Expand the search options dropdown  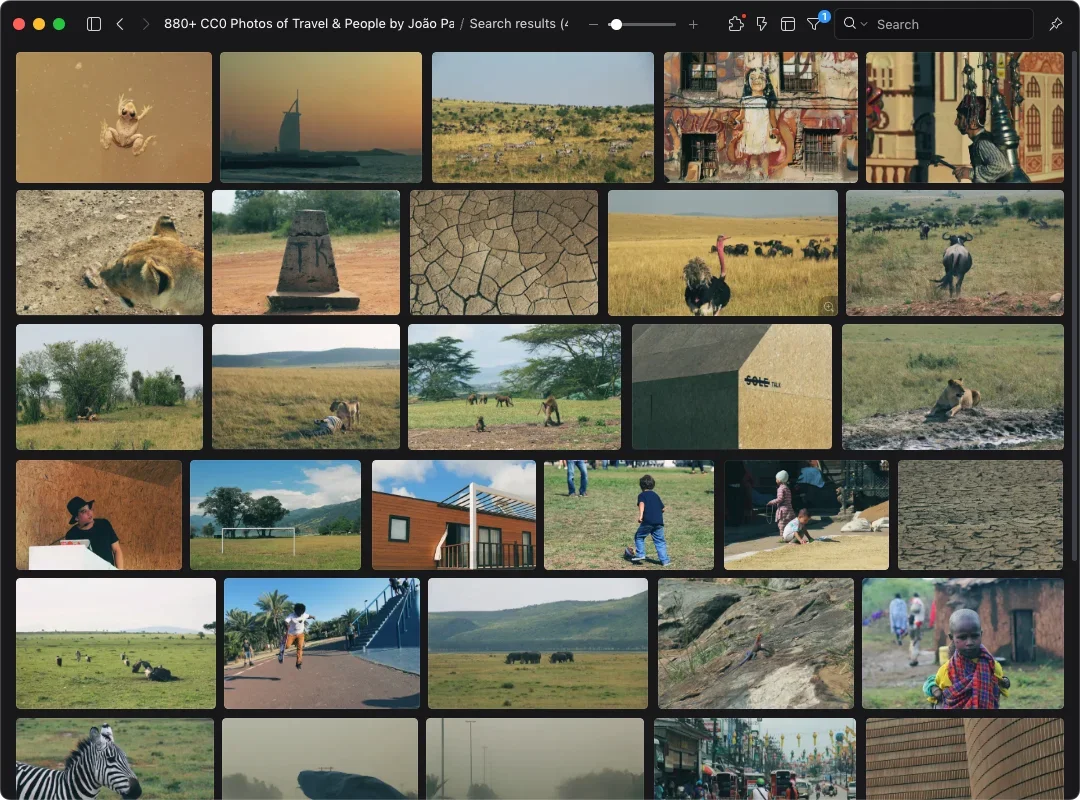[854, 24]
